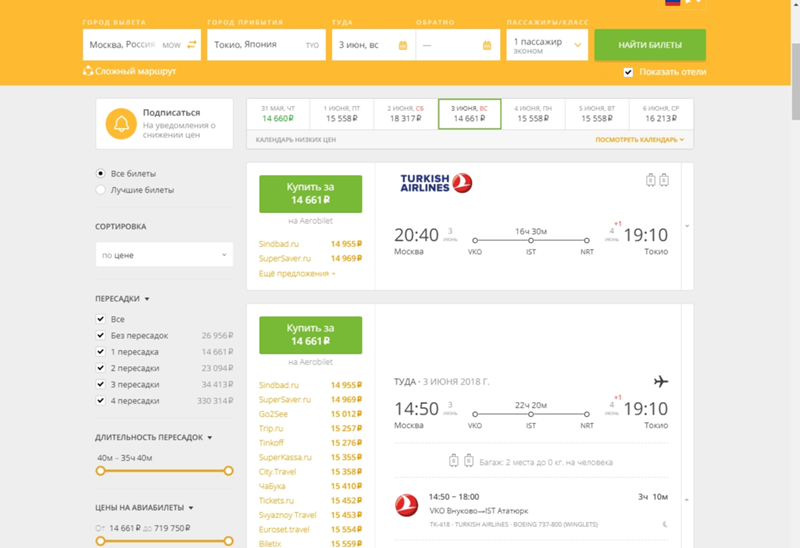Image resolution: width=800 pixels, height=548 pixels.
Task: Click the complex route icon
Action: [88, 71]
